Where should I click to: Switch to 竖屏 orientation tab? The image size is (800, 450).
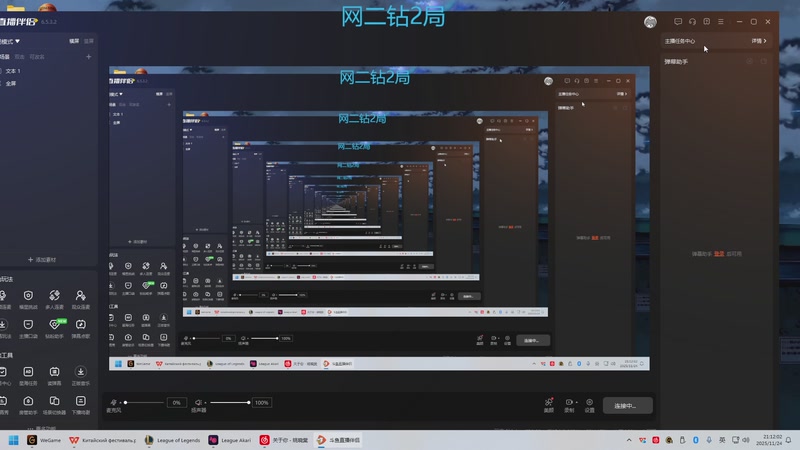89,41
